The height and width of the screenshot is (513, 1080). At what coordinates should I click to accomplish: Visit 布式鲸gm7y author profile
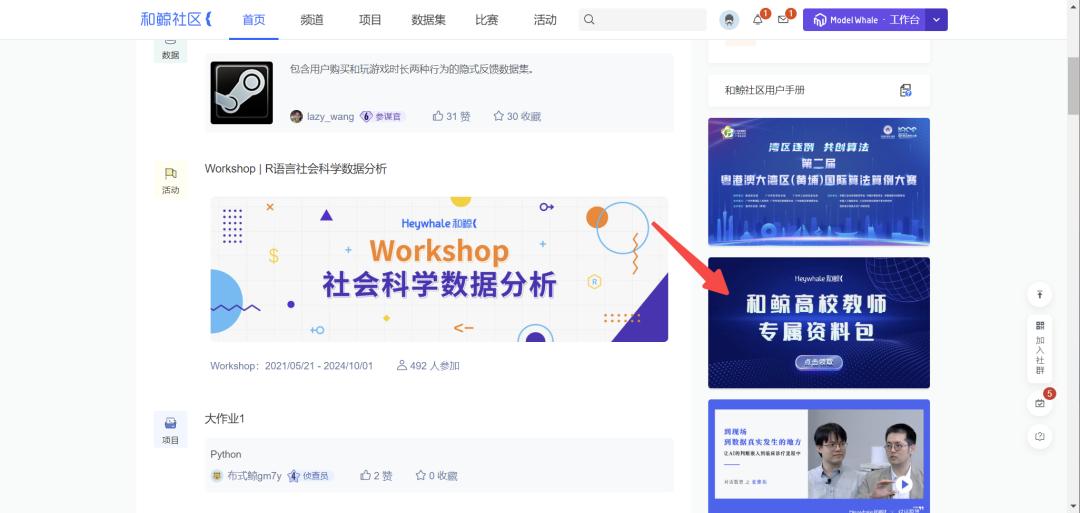point(254,476)
